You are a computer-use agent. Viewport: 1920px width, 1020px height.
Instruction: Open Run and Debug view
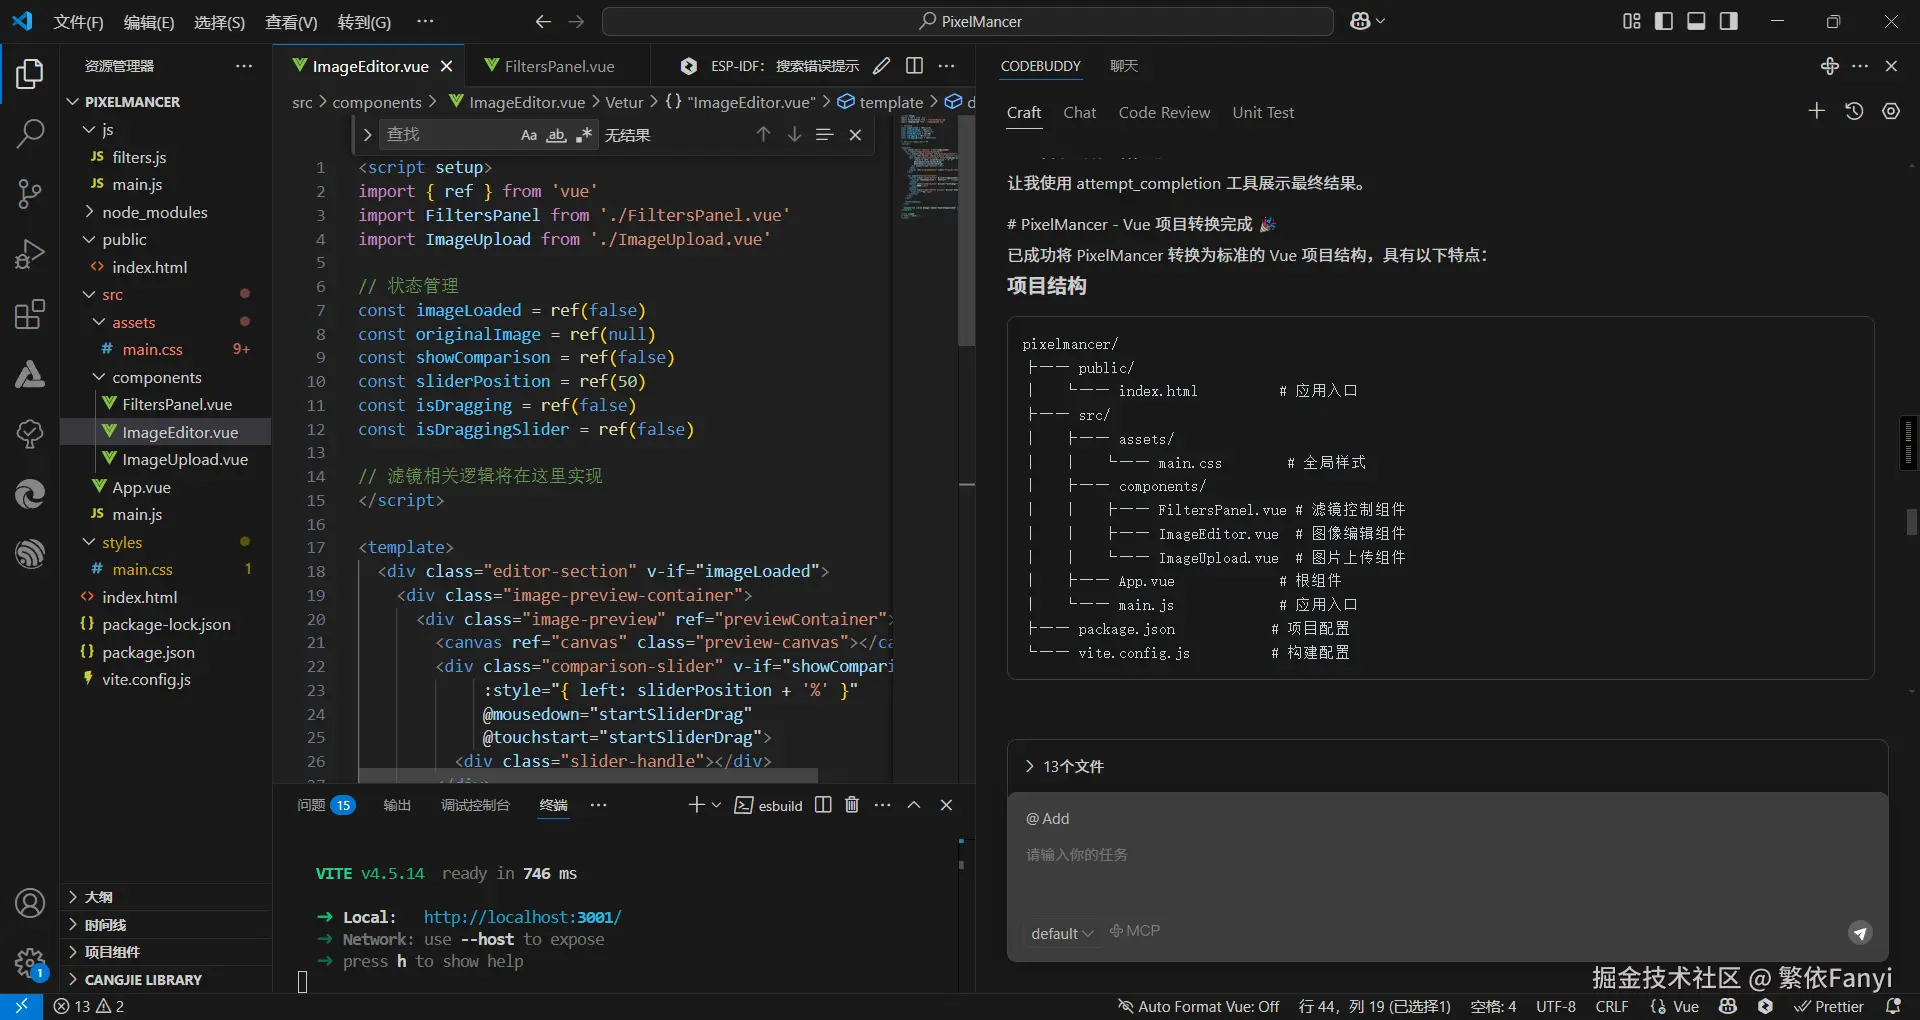[30, 254]
